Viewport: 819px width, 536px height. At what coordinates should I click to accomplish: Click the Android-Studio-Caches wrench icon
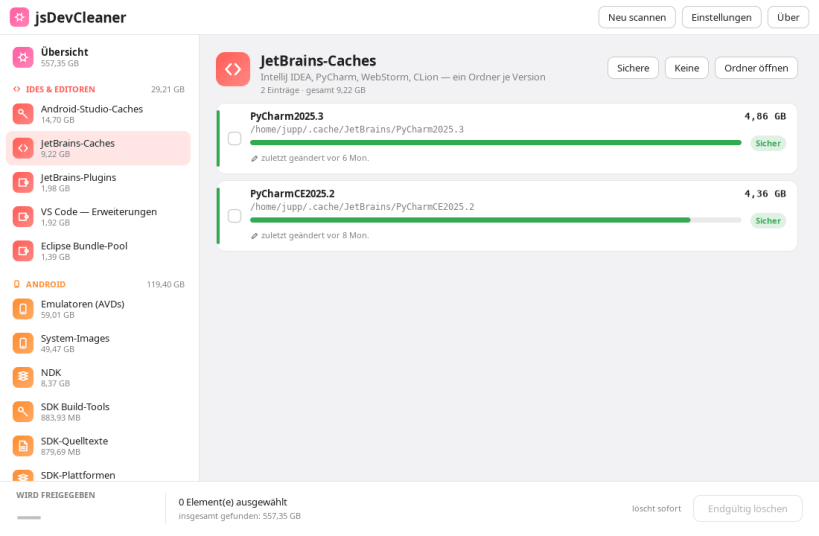pyautogui.click(x=23, y=114)
